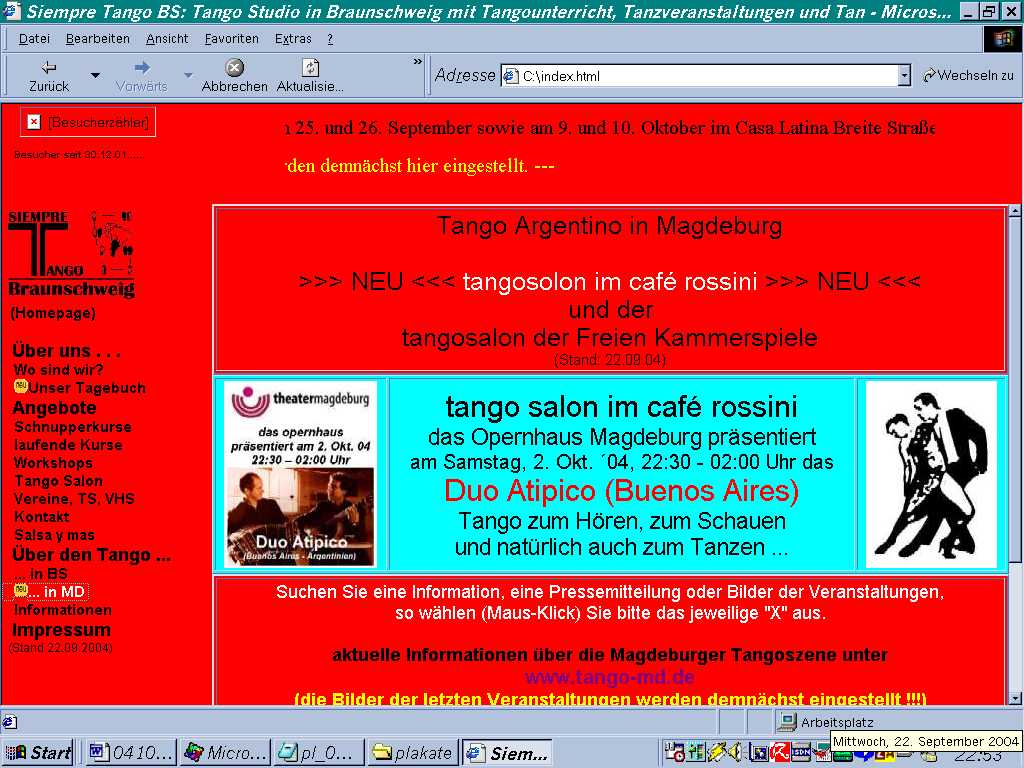
Task: Open the Vorwärts history dropdown arrow
Action: (189, 76)
